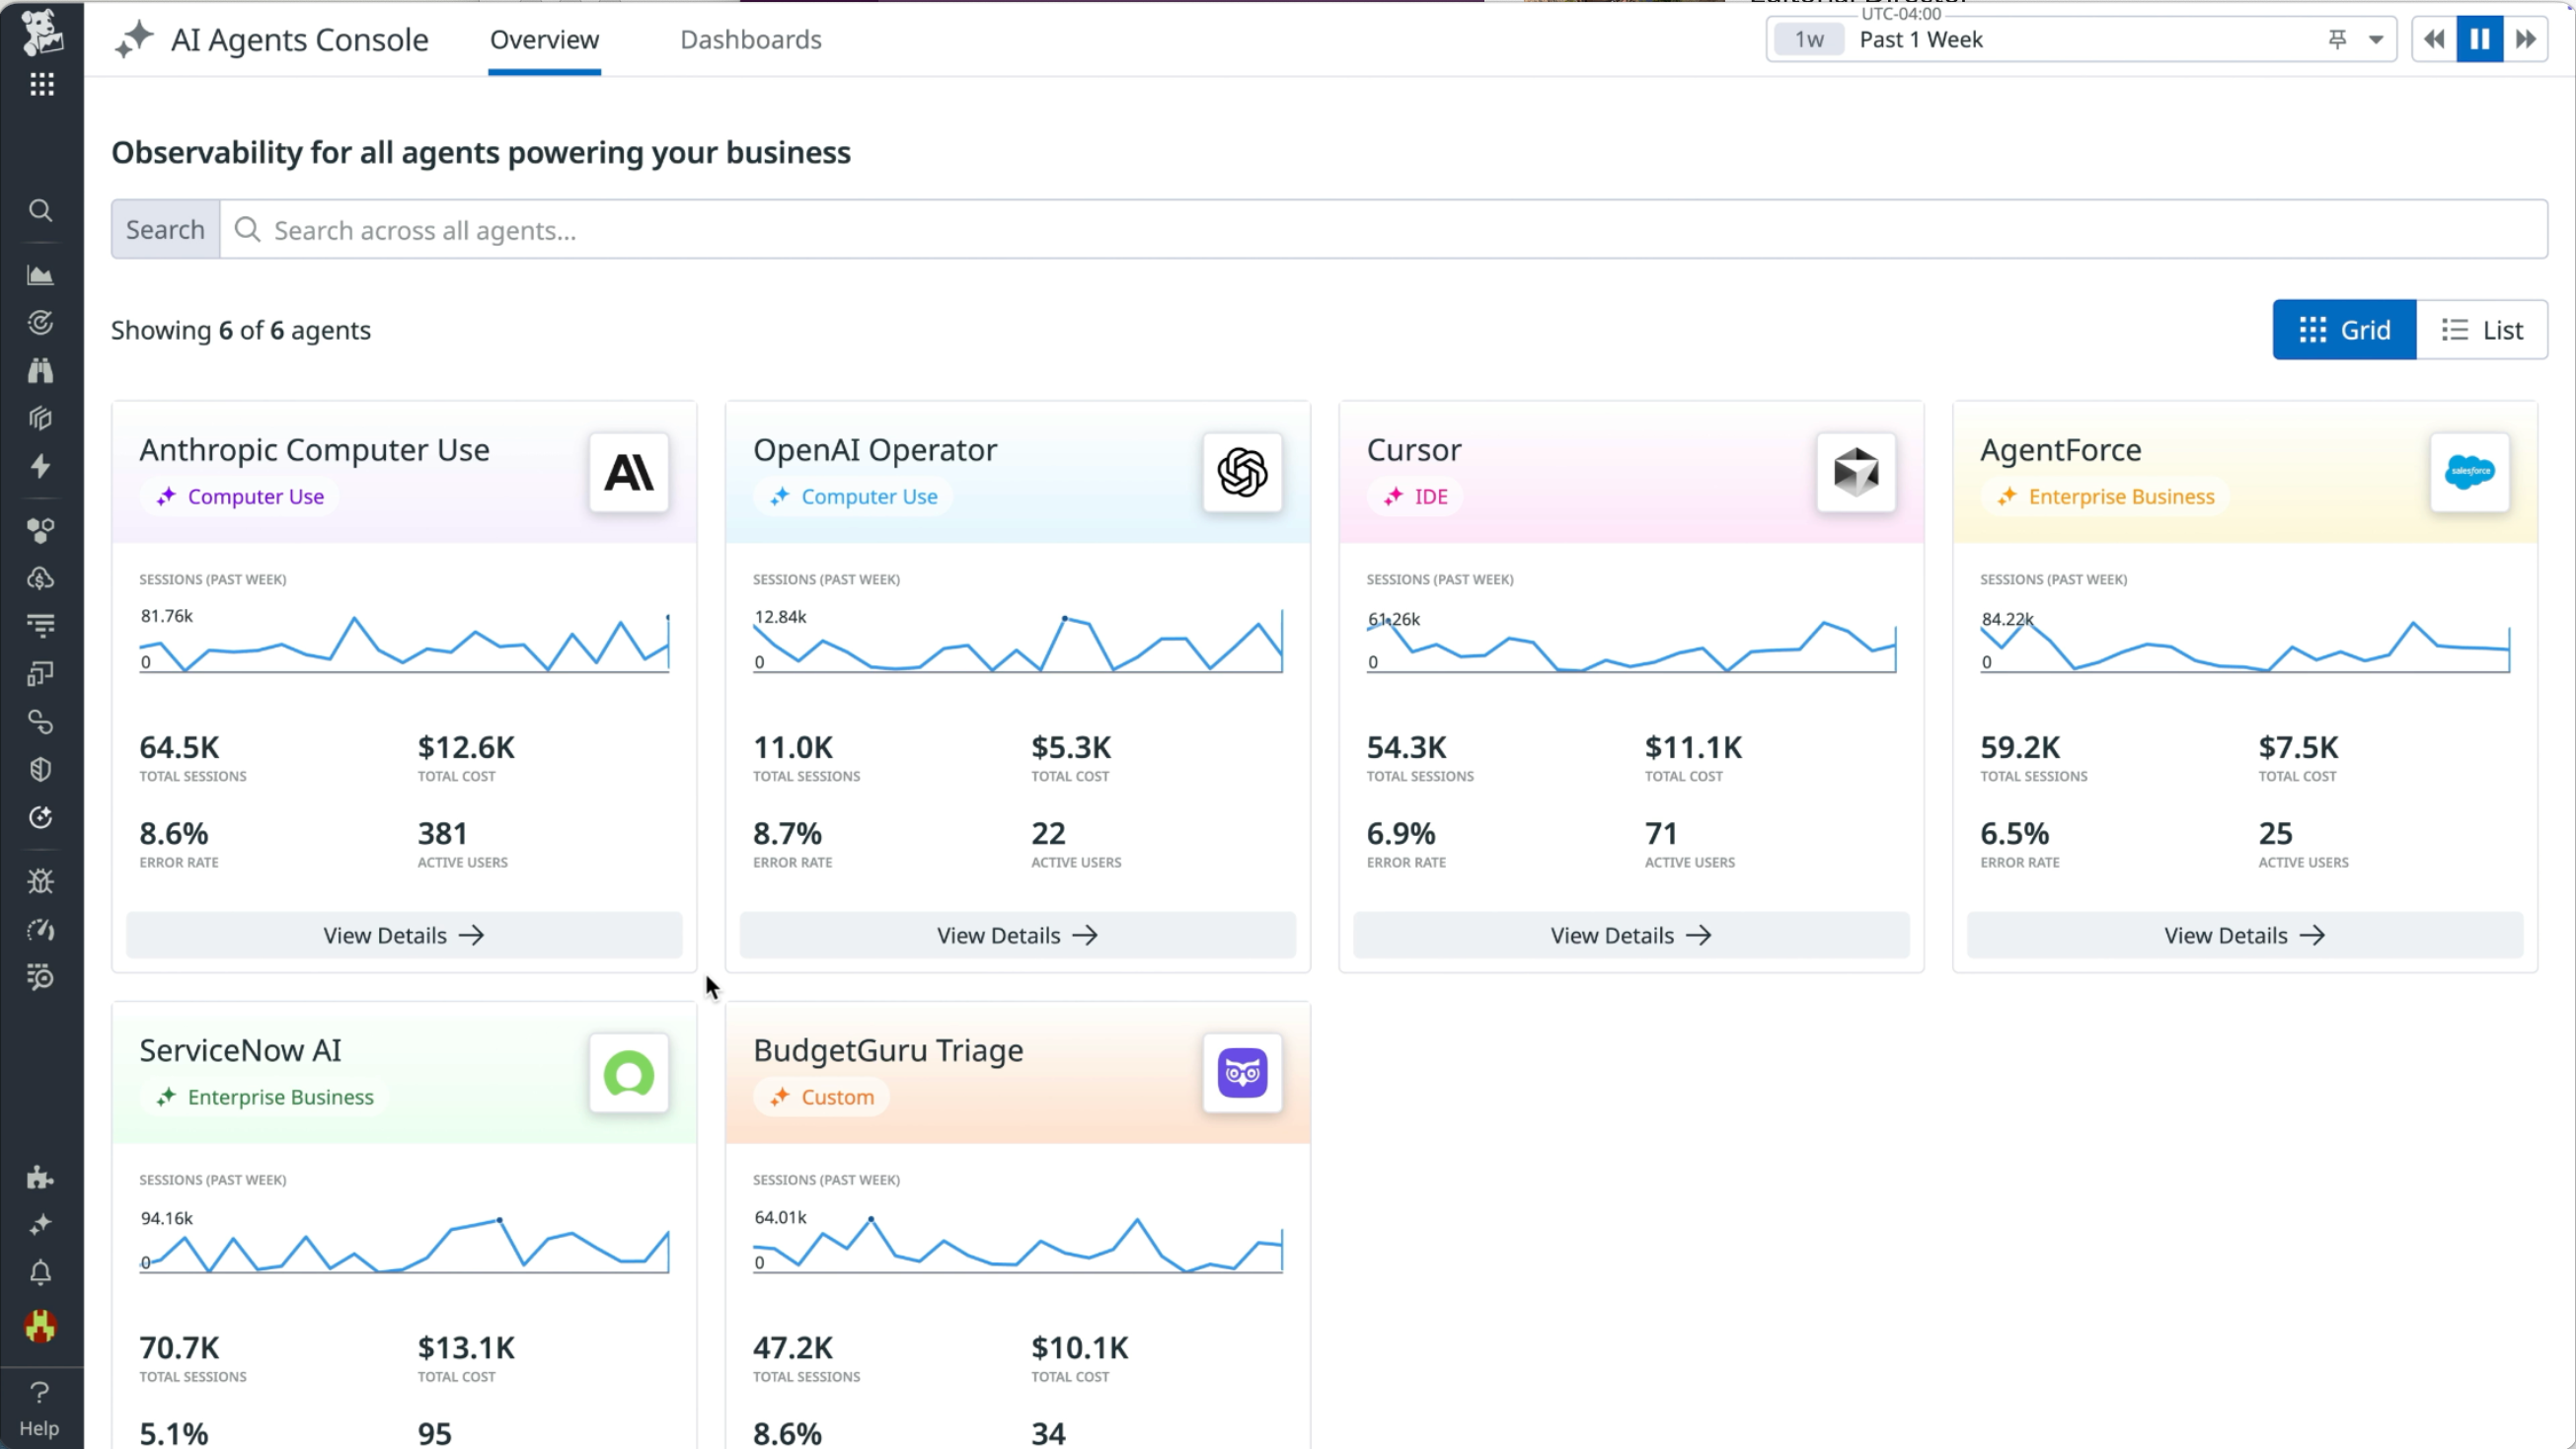2576x1449 pixels.
Task: Select the Watchdog binoculars icon in sidebar
Action: (x=41, y=371)
